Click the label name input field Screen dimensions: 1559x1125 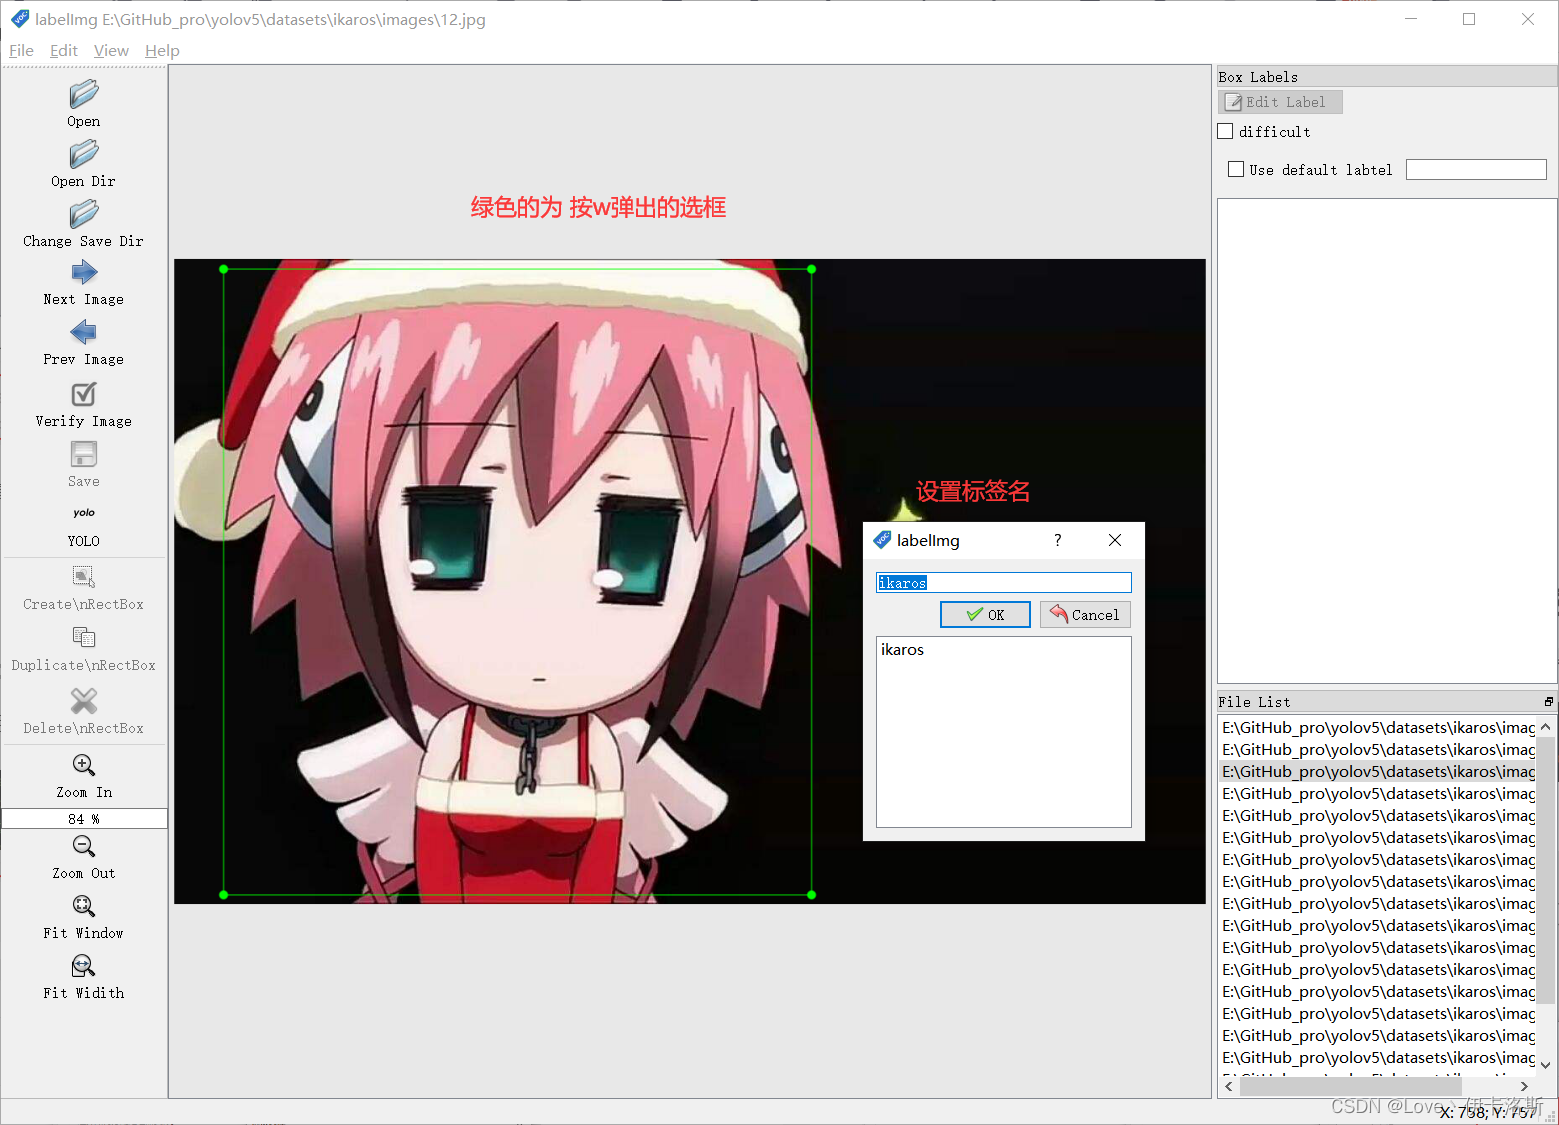(x=1004, y=582)
